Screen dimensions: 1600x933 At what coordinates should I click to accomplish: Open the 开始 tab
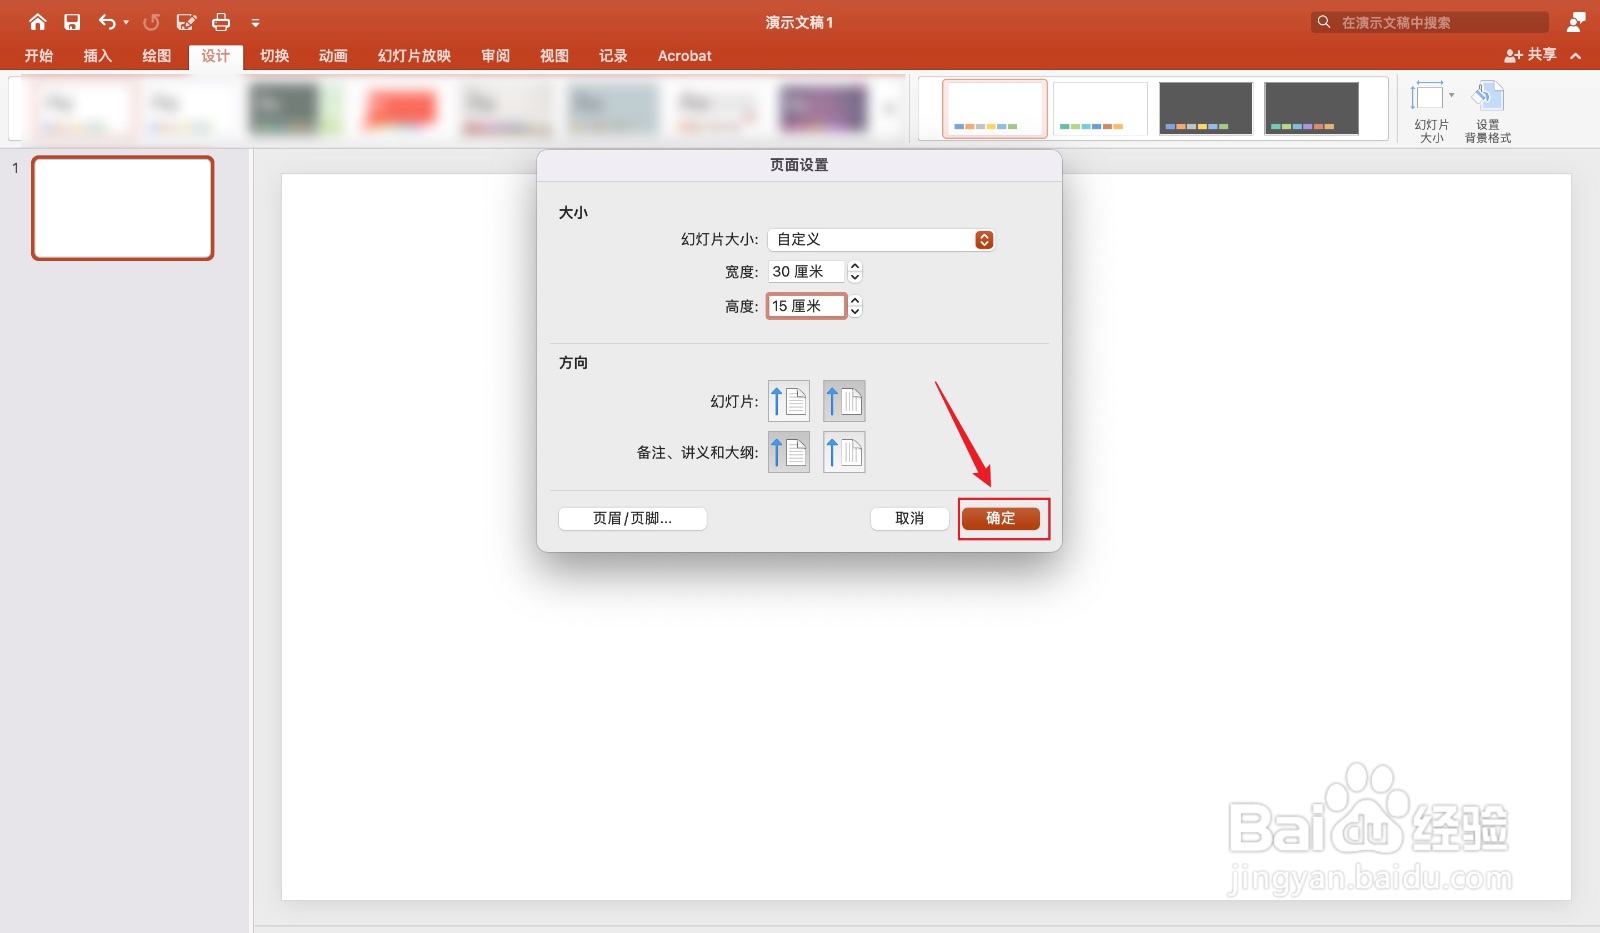(39, 56)
